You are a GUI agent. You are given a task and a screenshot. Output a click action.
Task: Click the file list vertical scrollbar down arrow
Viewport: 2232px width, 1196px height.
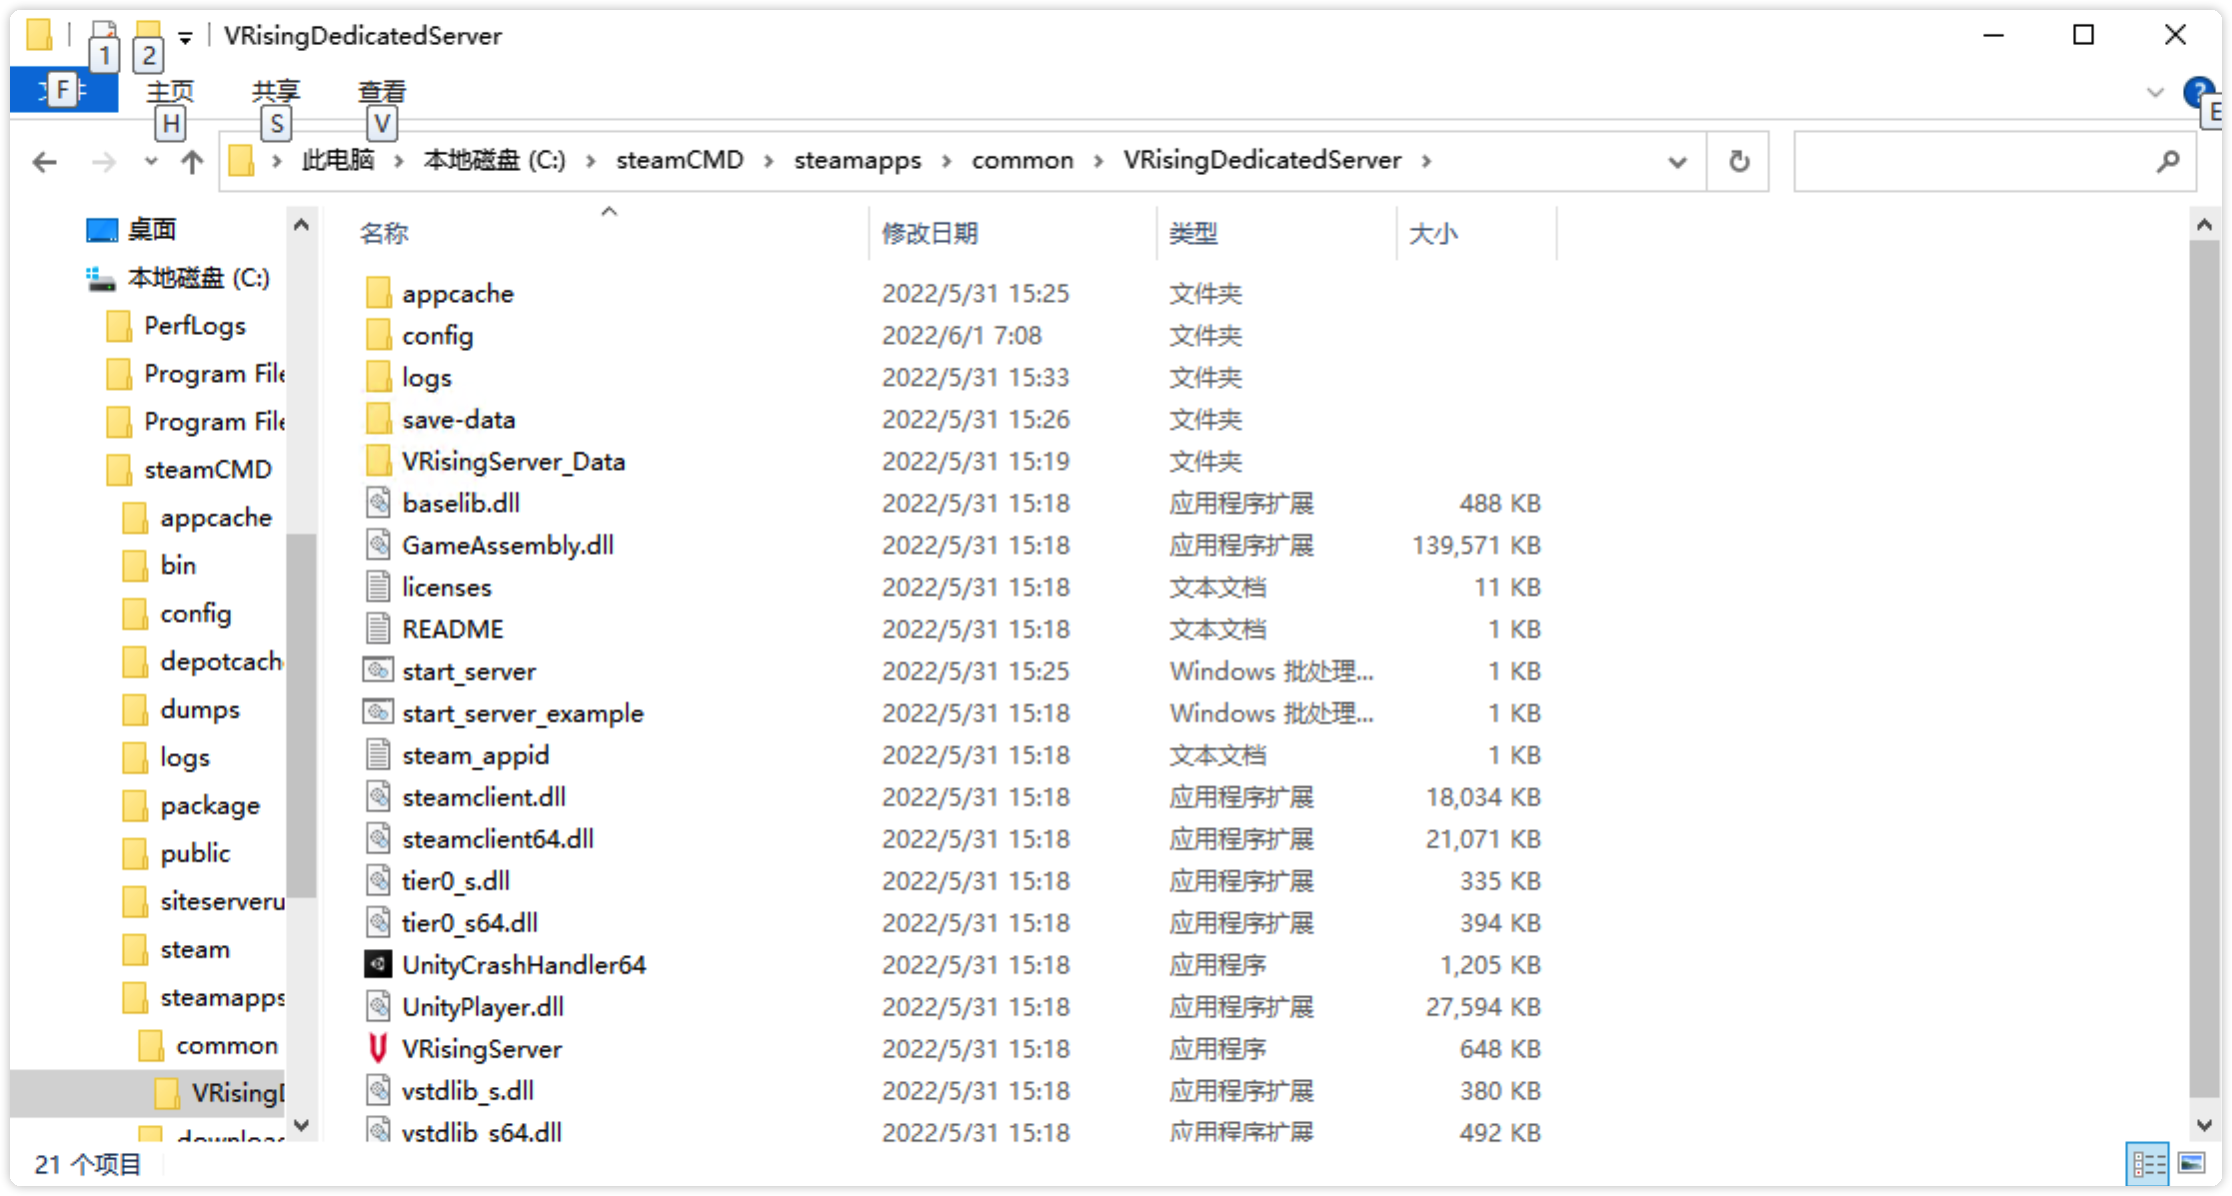pyautogui.click(x=2204, y=1124)
